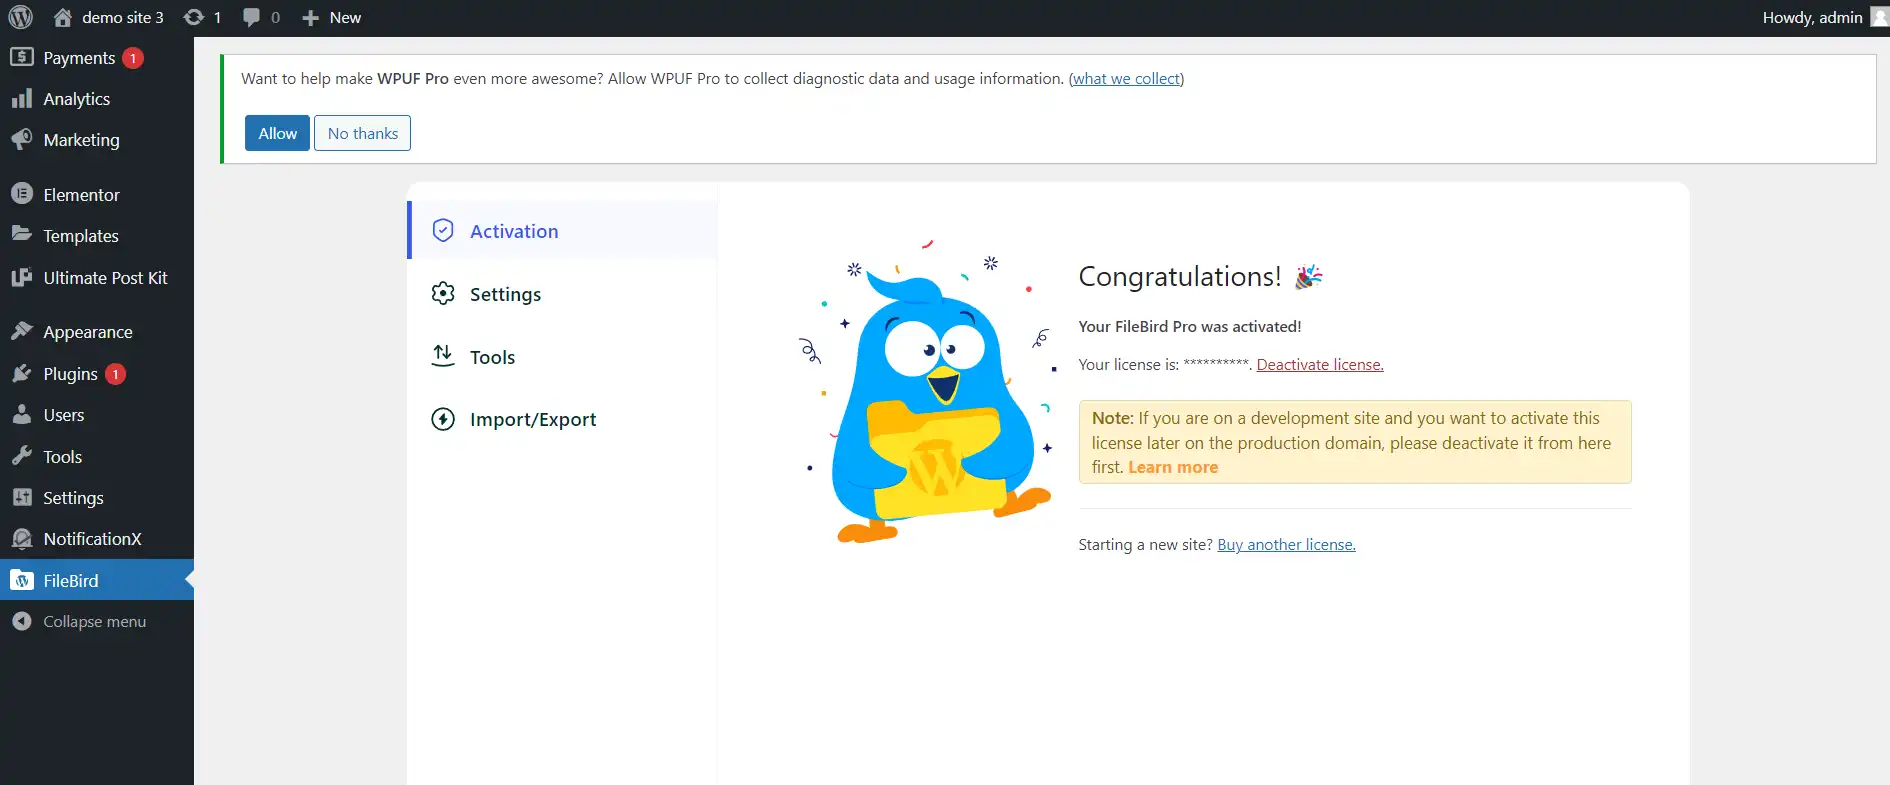Click the Plugins plug icon

(22, 373)
